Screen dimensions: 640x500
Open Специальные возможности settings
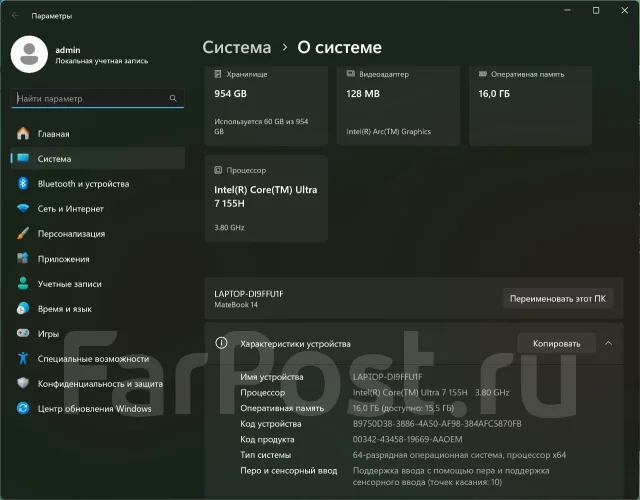click(x=97, y=358)
